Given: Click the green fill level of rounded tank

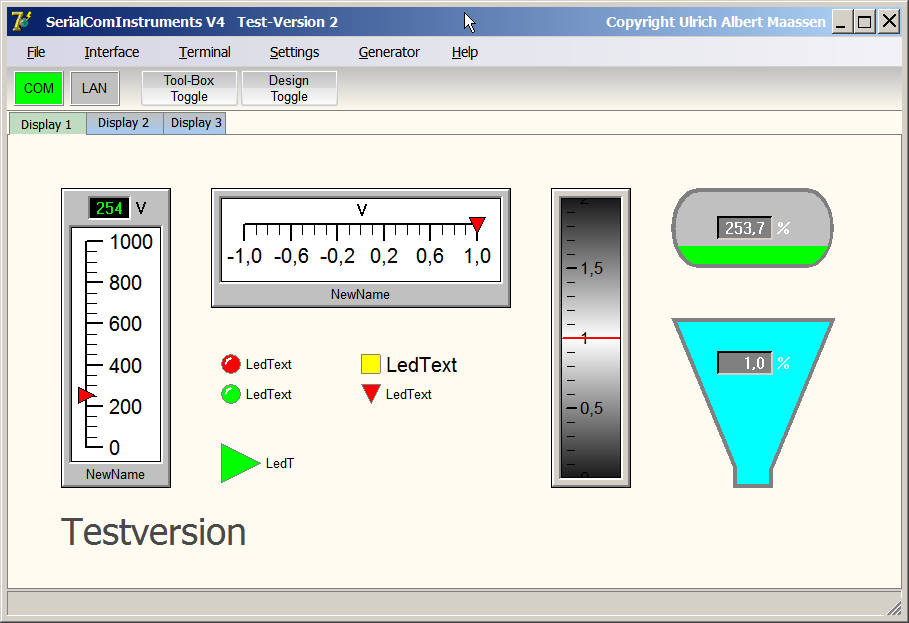Looking at the screenshot, I should click(x=752, y=256).
